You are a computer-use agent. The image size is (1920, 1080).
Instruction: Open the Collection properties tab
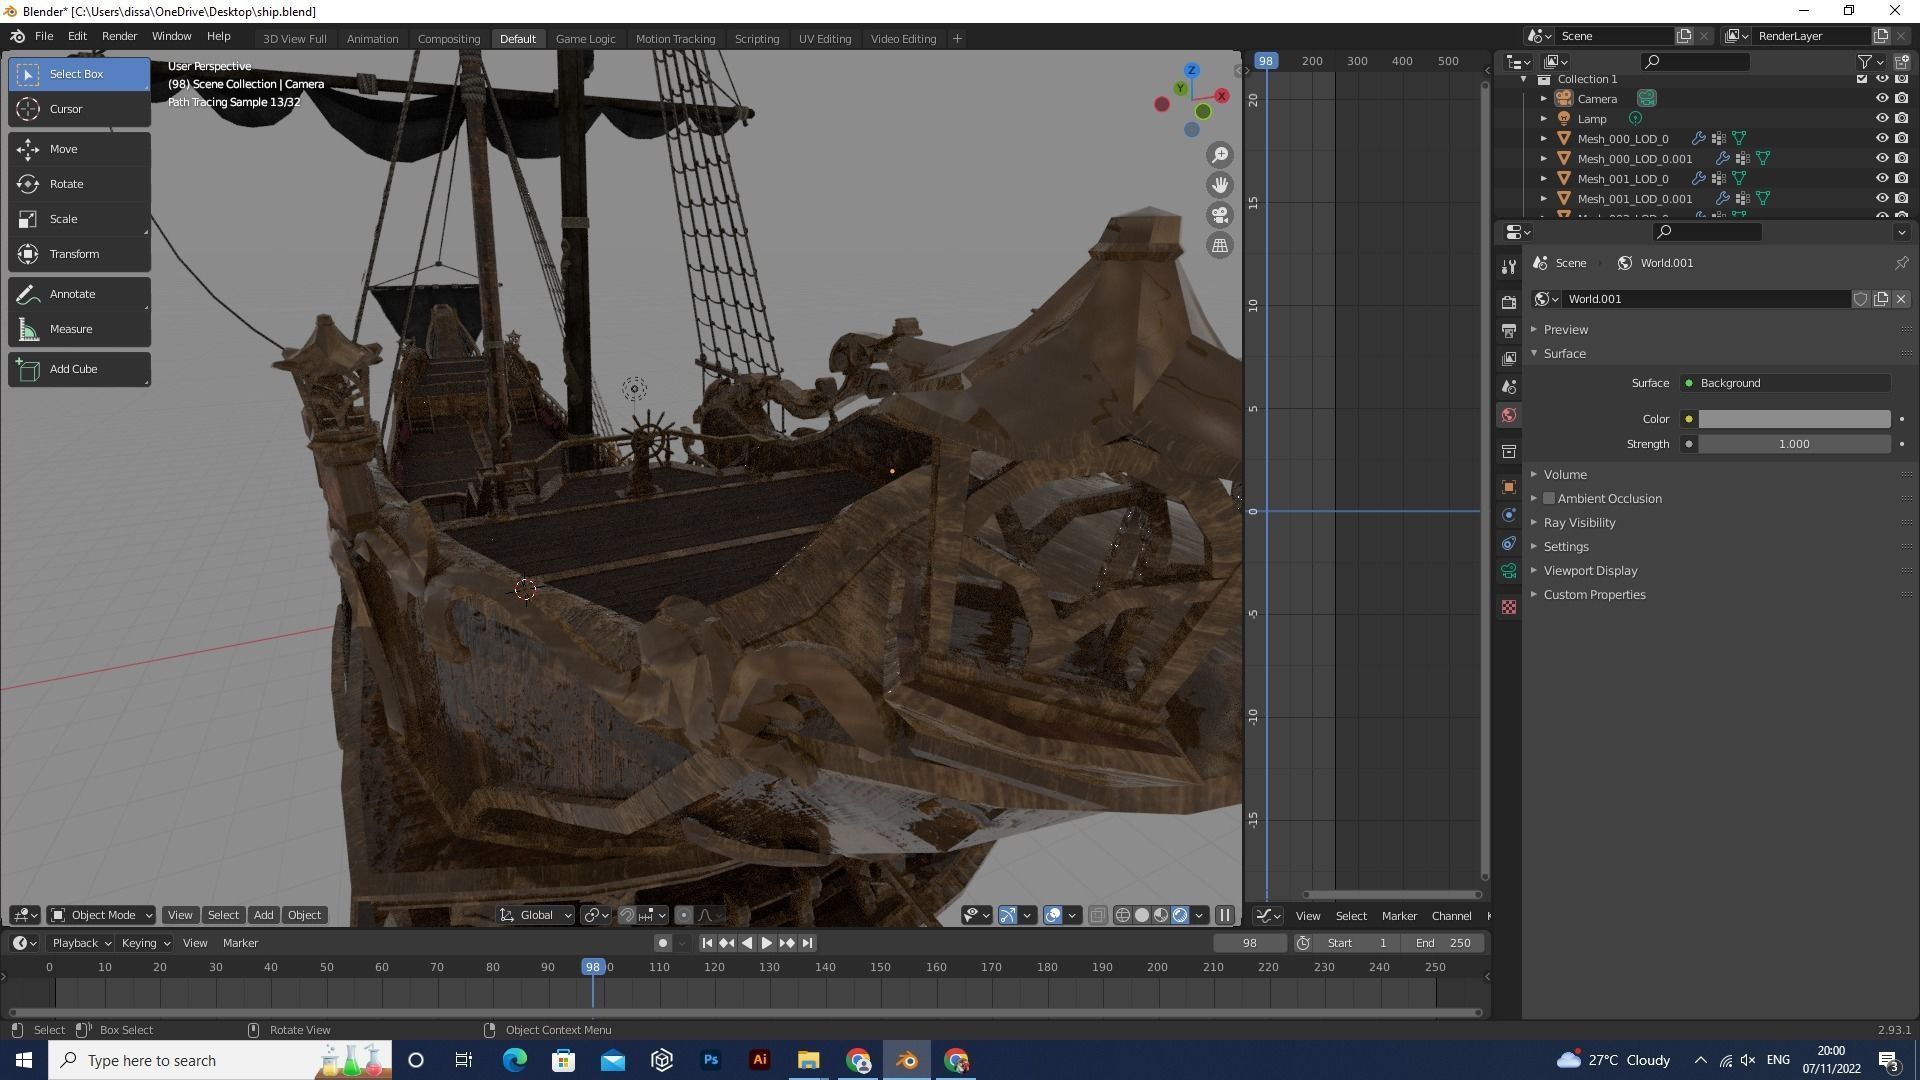[x=1509, y=452]
